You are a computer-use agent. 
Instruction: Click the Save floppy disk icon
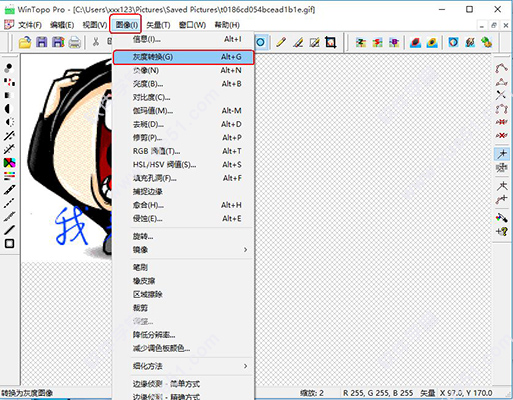click(x=42, y=42)
